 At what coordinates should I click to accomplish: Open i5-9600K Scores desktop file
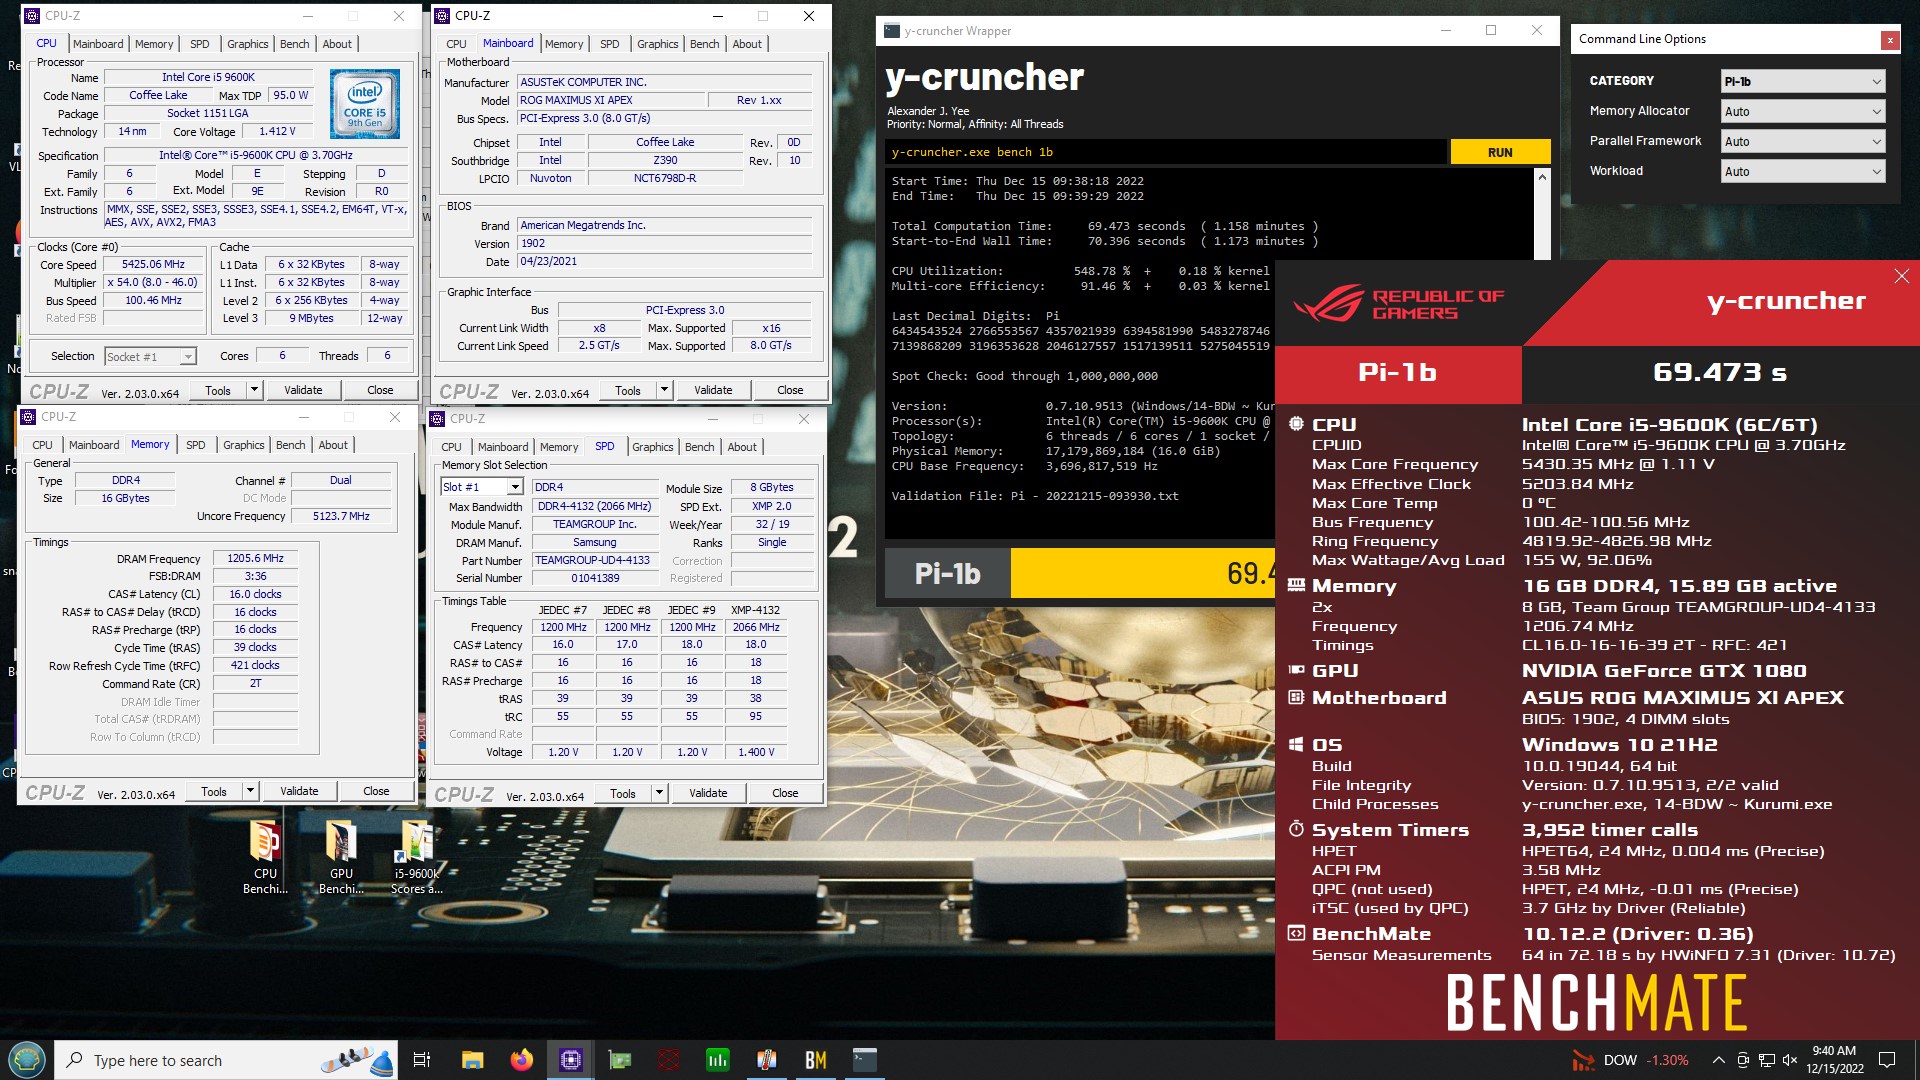417,857
